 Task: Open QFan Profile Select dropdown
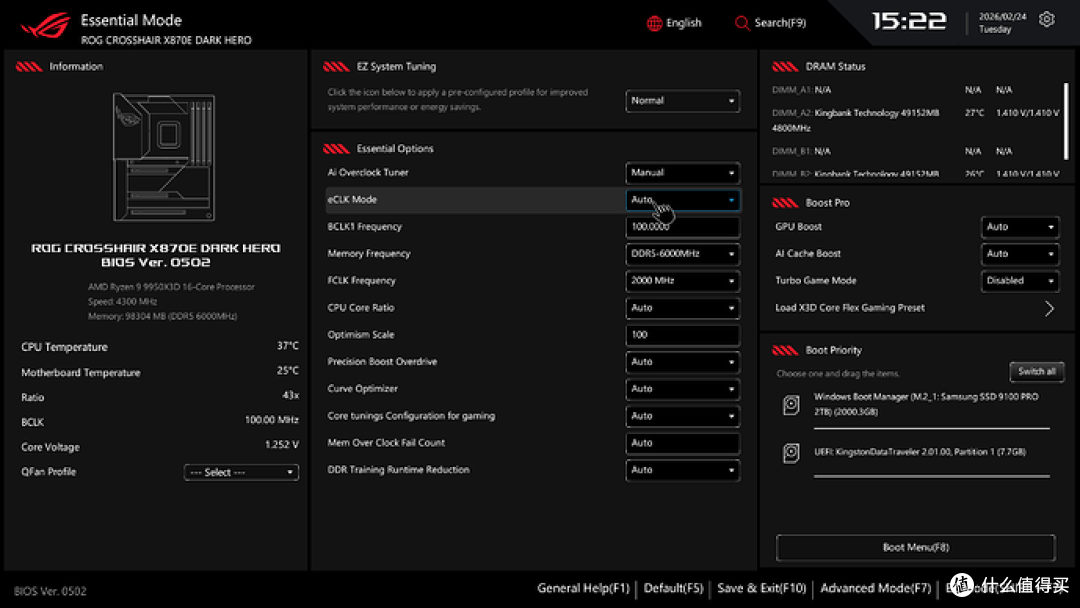[241, 472]
